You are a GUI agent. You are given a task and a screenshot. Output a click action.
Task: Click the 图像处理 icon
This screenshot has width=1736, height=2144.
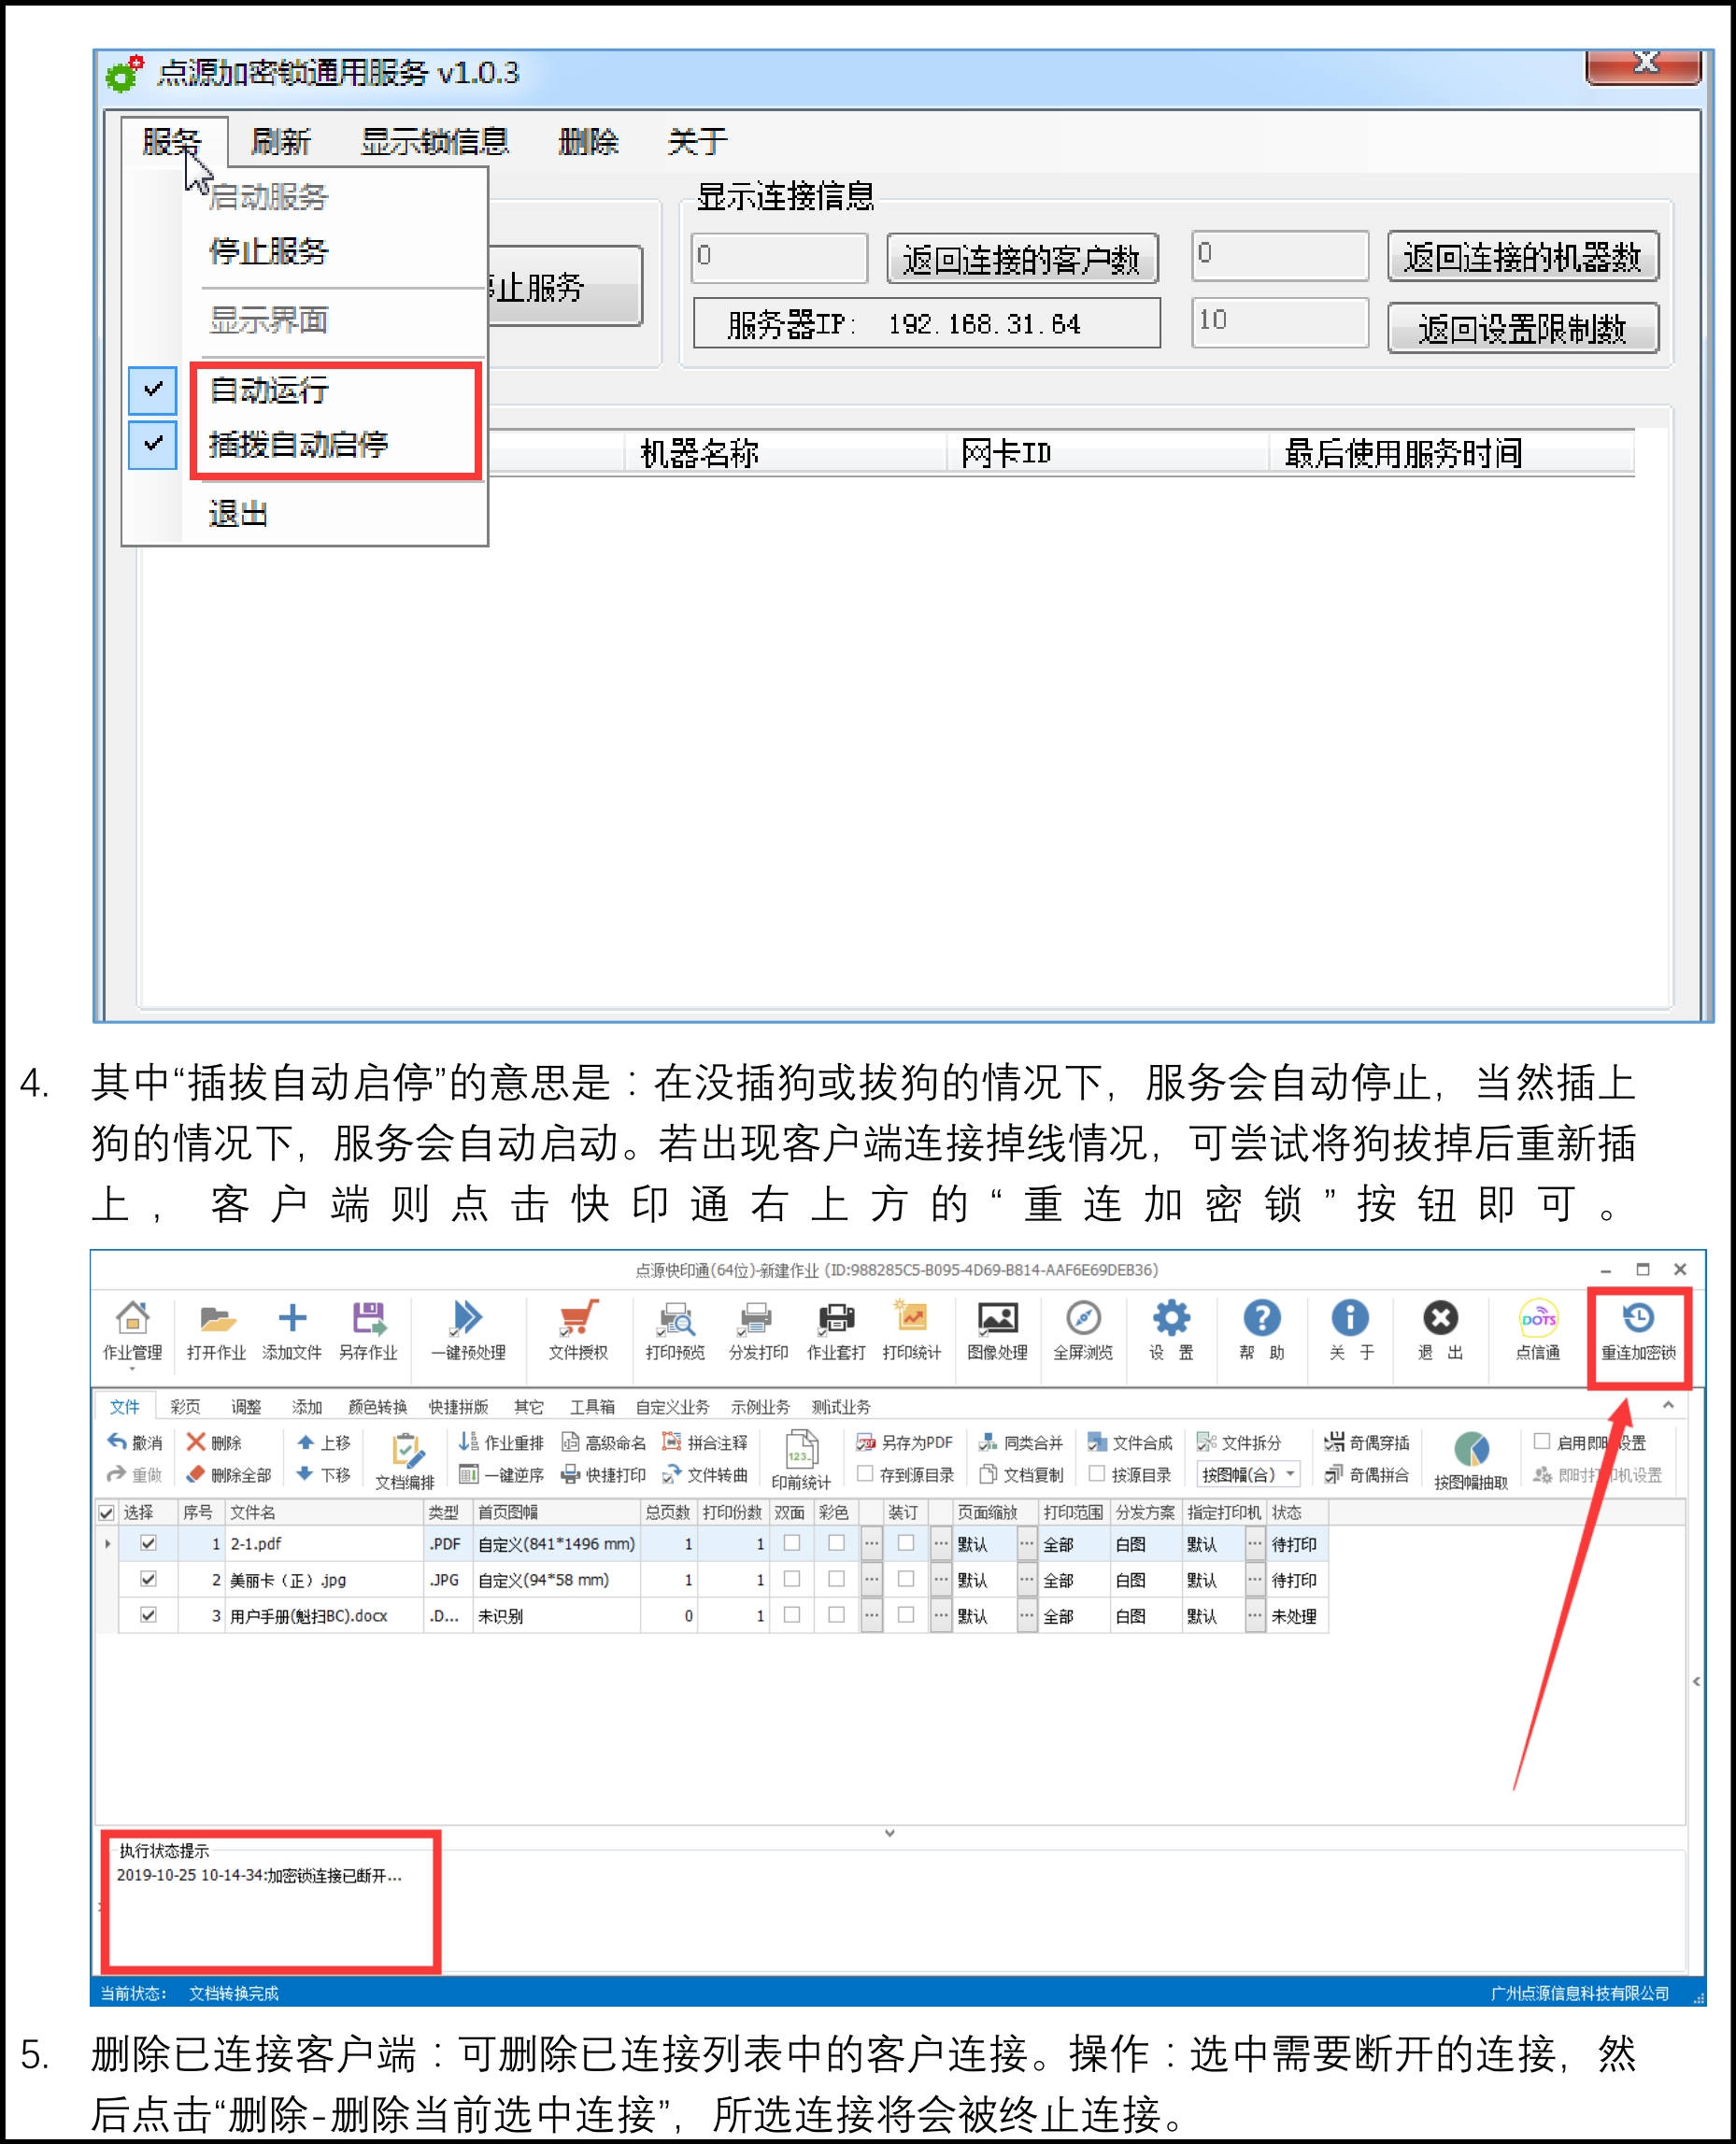point(997,1320)
